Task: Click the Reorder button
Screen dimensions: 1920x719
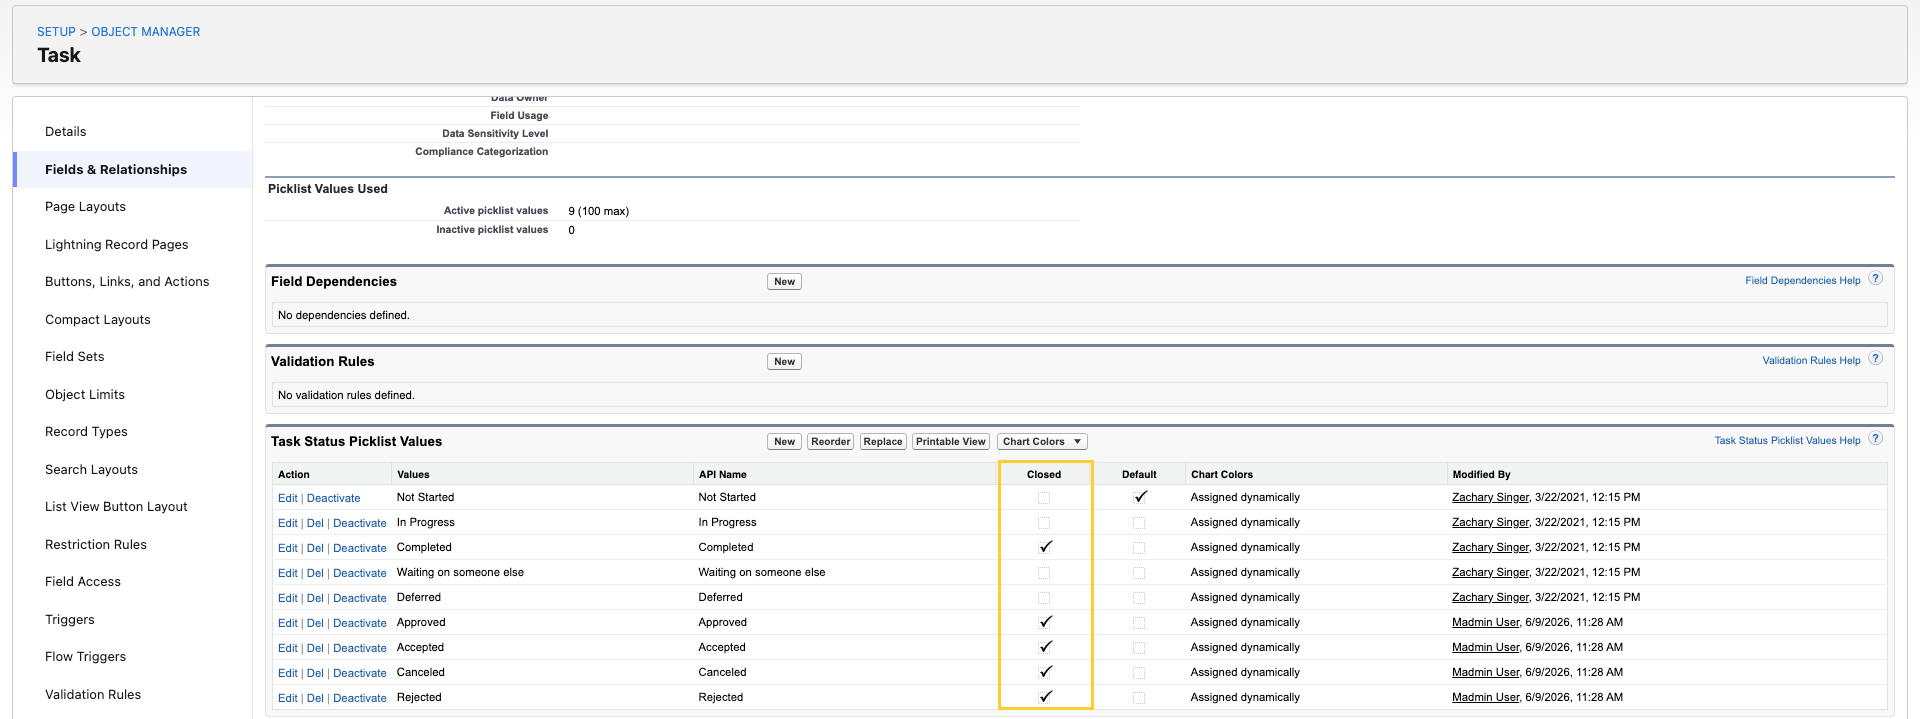Action: click(x=830, y=442)
